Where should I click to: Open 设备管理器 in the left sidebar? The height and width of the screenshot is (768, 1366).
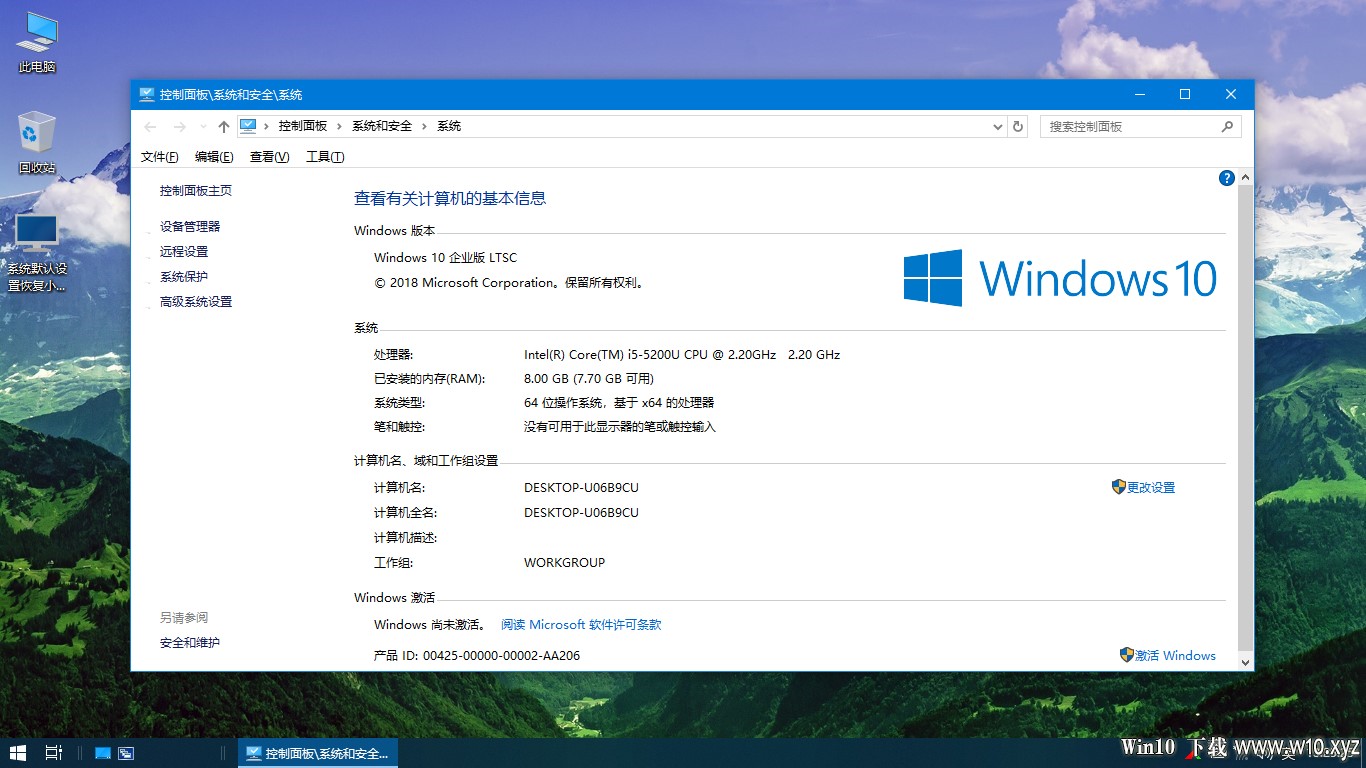(190, 227)
